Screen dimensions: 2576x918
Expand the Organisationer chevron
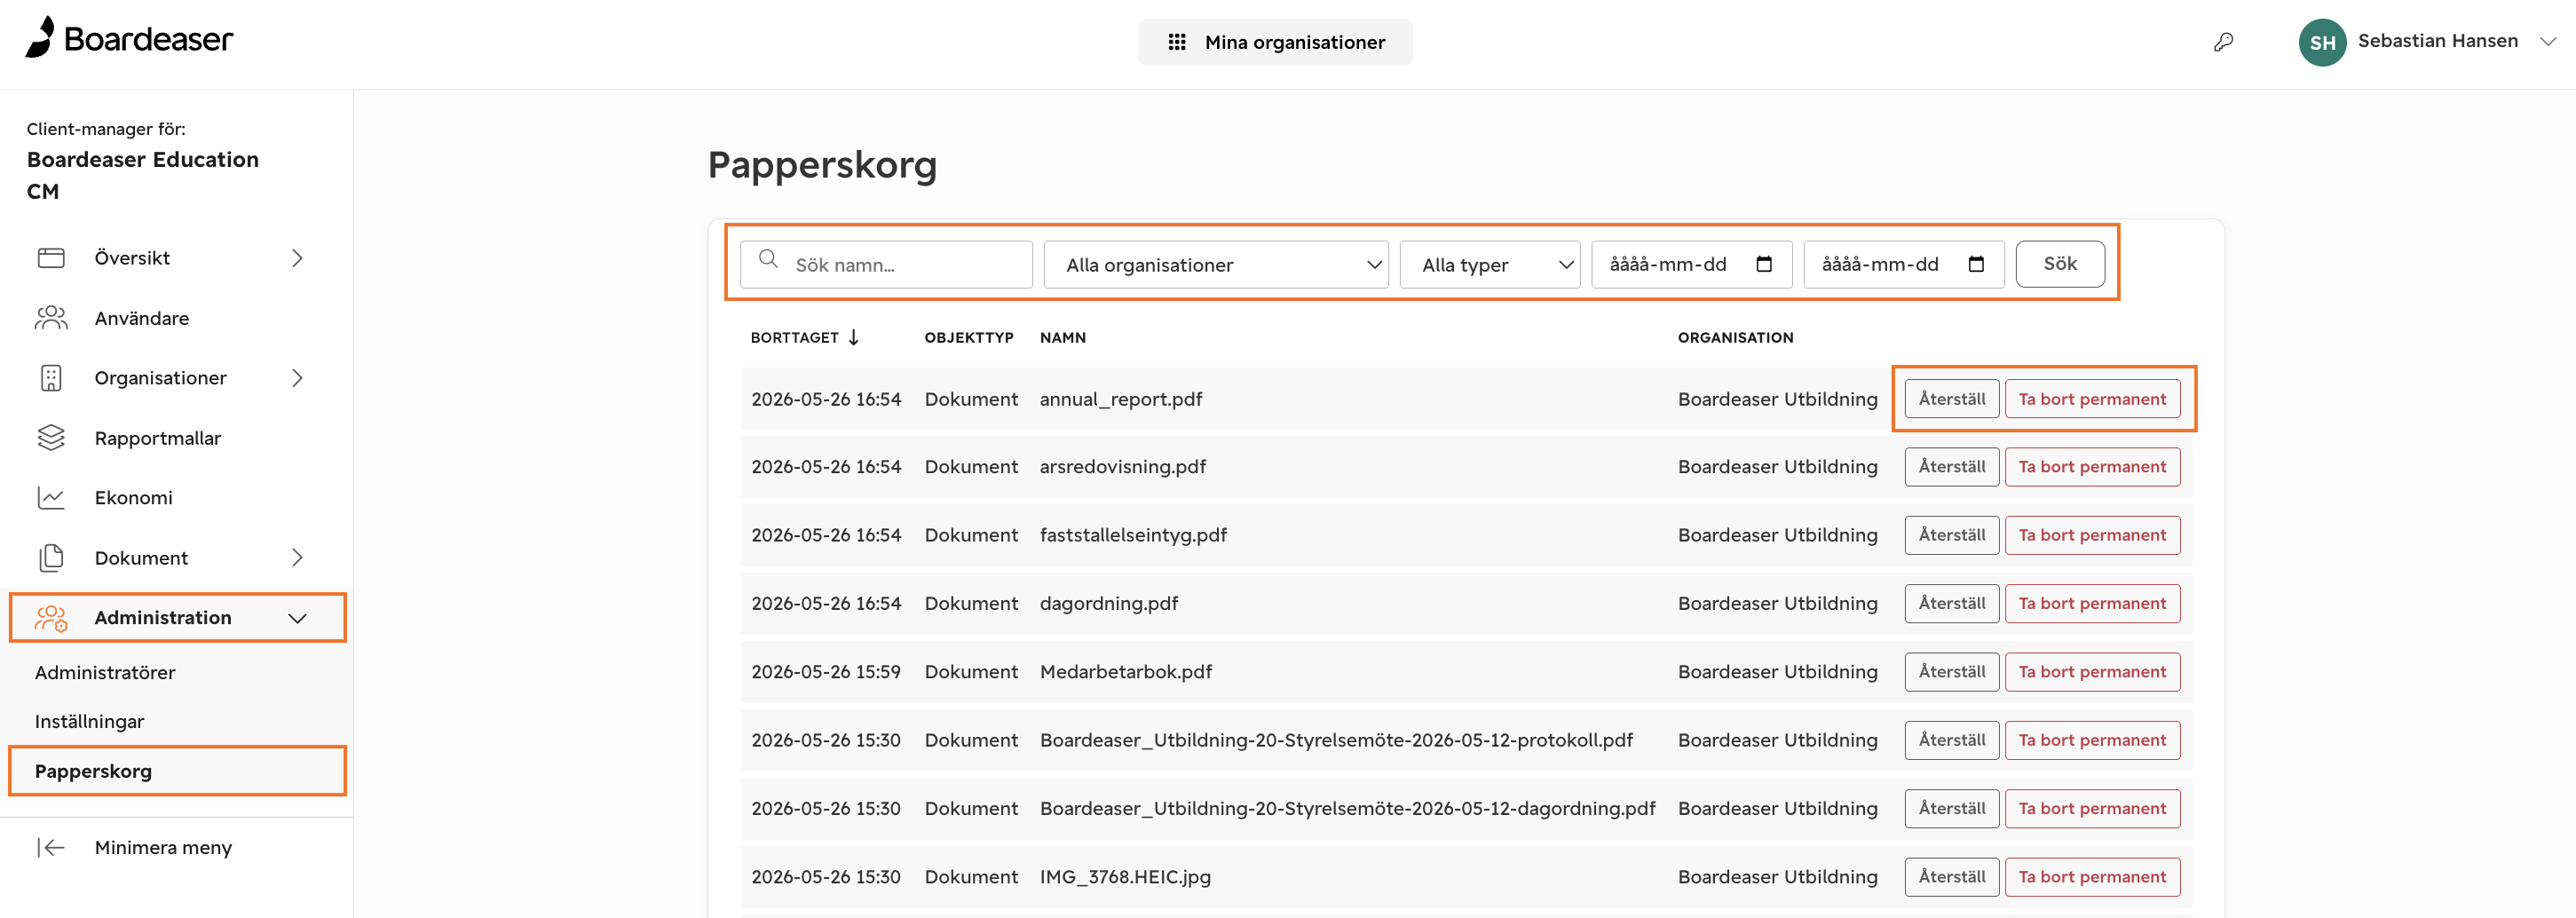(297, 378)
